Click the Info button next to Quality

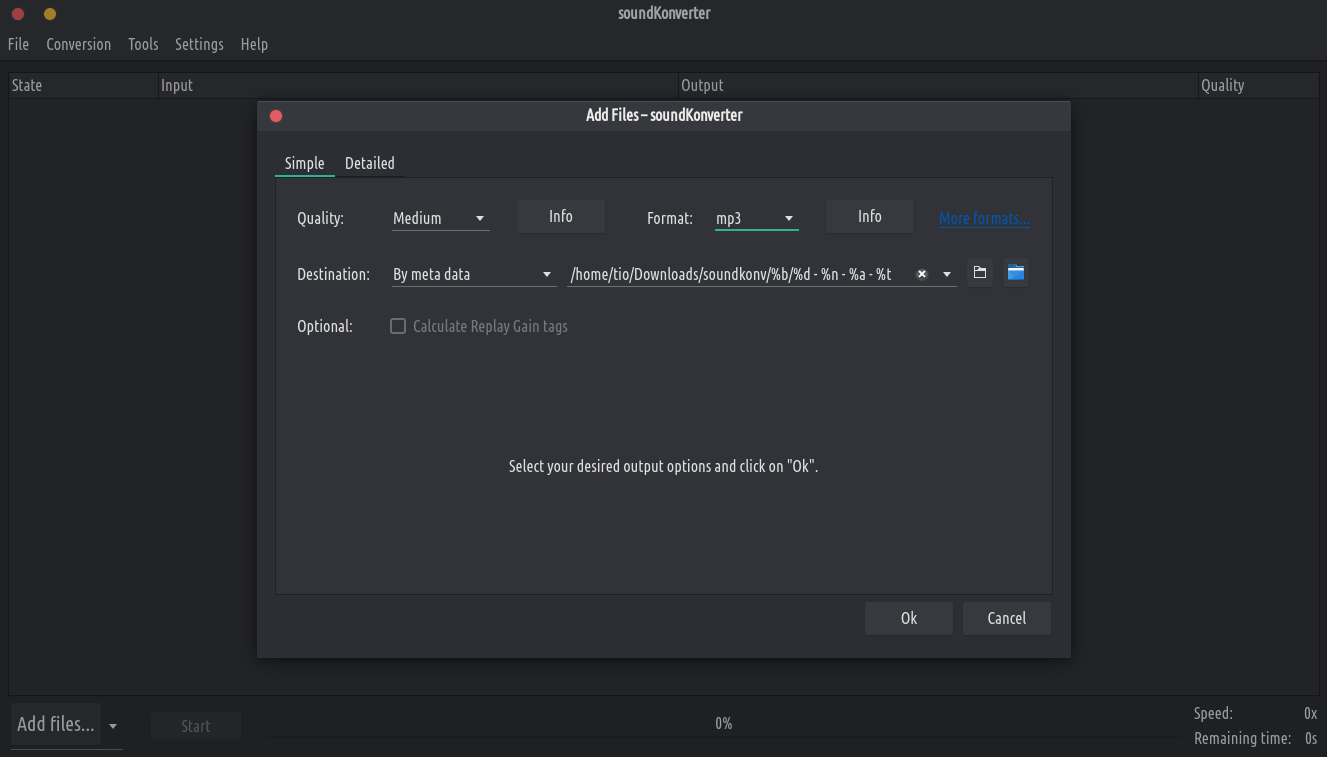(x=561, y=217)
